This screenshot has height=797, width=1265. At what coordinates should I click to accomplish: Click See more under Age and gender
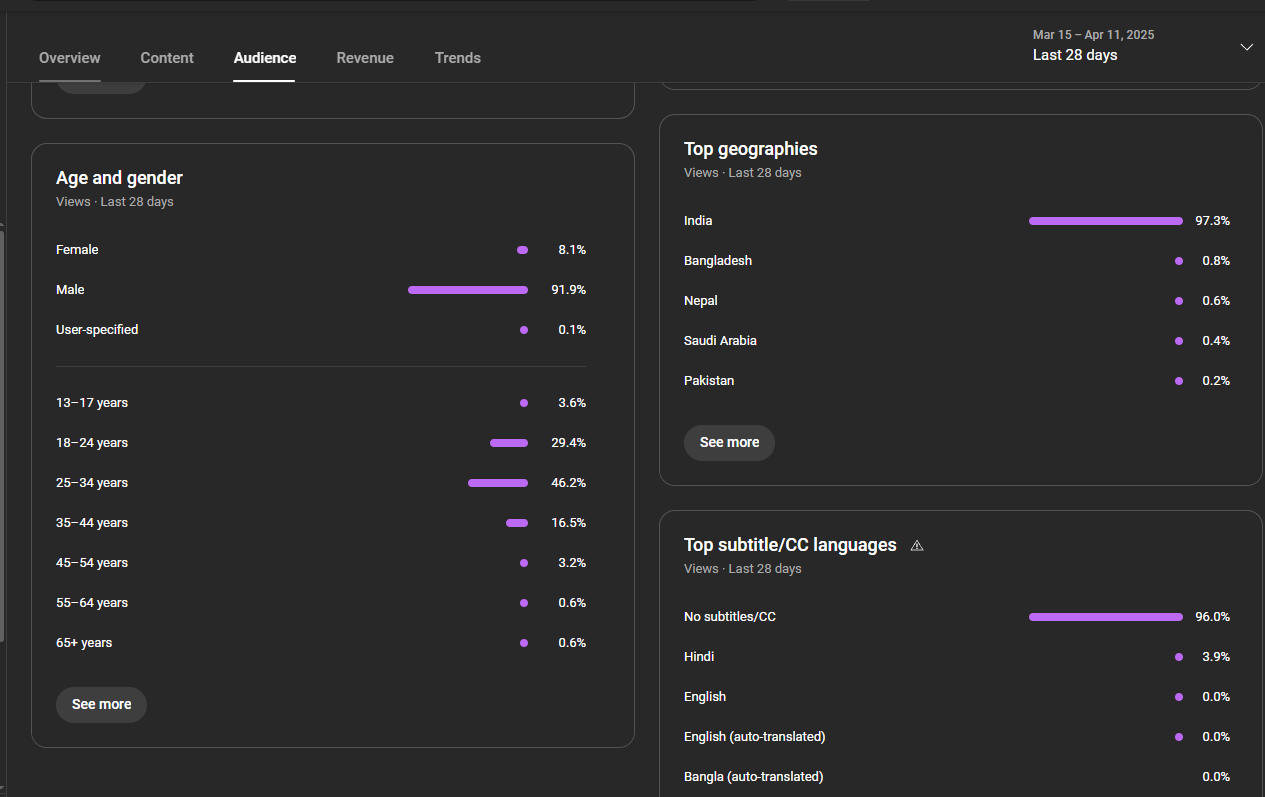101,704
